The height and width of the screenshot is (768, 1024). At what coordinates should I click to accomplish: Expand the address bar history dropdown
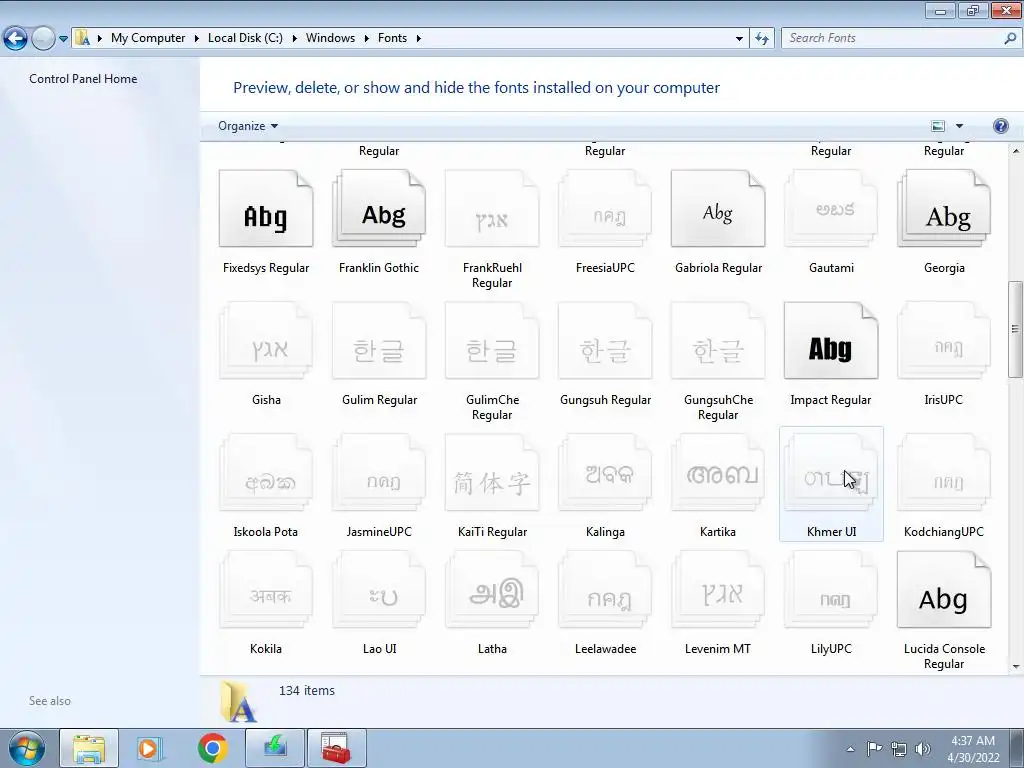[739, 39]
